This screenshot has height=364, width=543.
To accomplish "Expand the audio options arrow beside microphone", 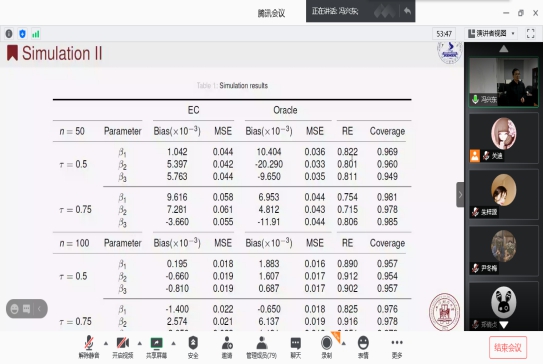I will (106, 343).
